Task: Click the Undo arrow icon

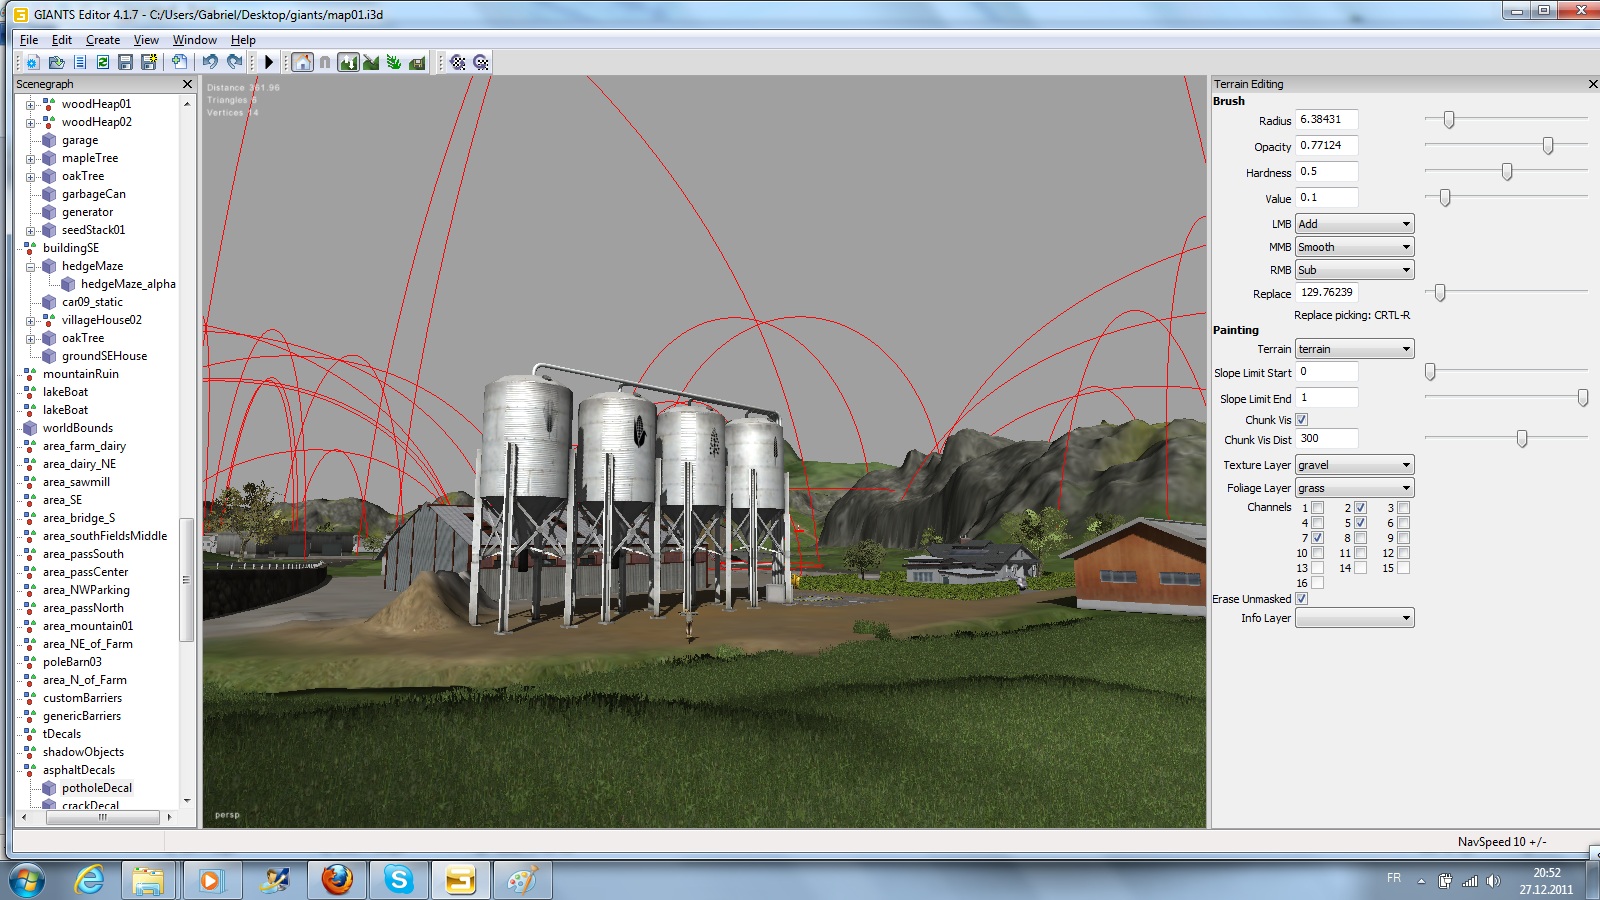Action: click(x=210, y=62)
